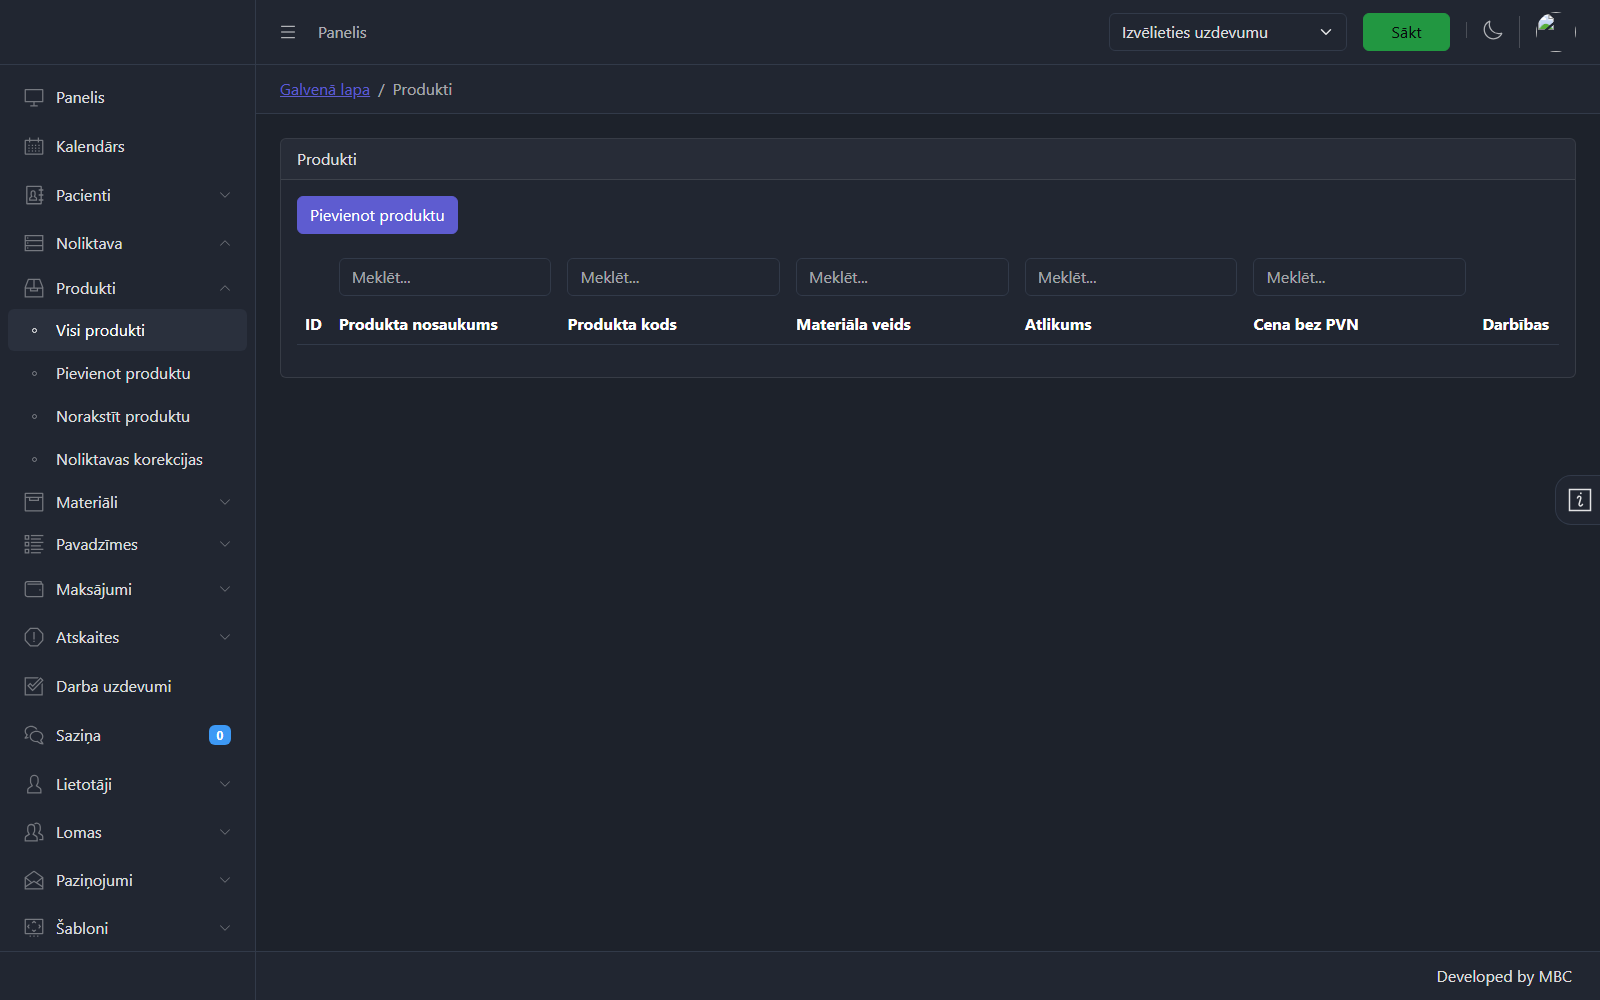This screenshot has width=1600, height=1000.
Task: Expand the Paziņojumi submenu chevron
Action: (x=225, y=880)
